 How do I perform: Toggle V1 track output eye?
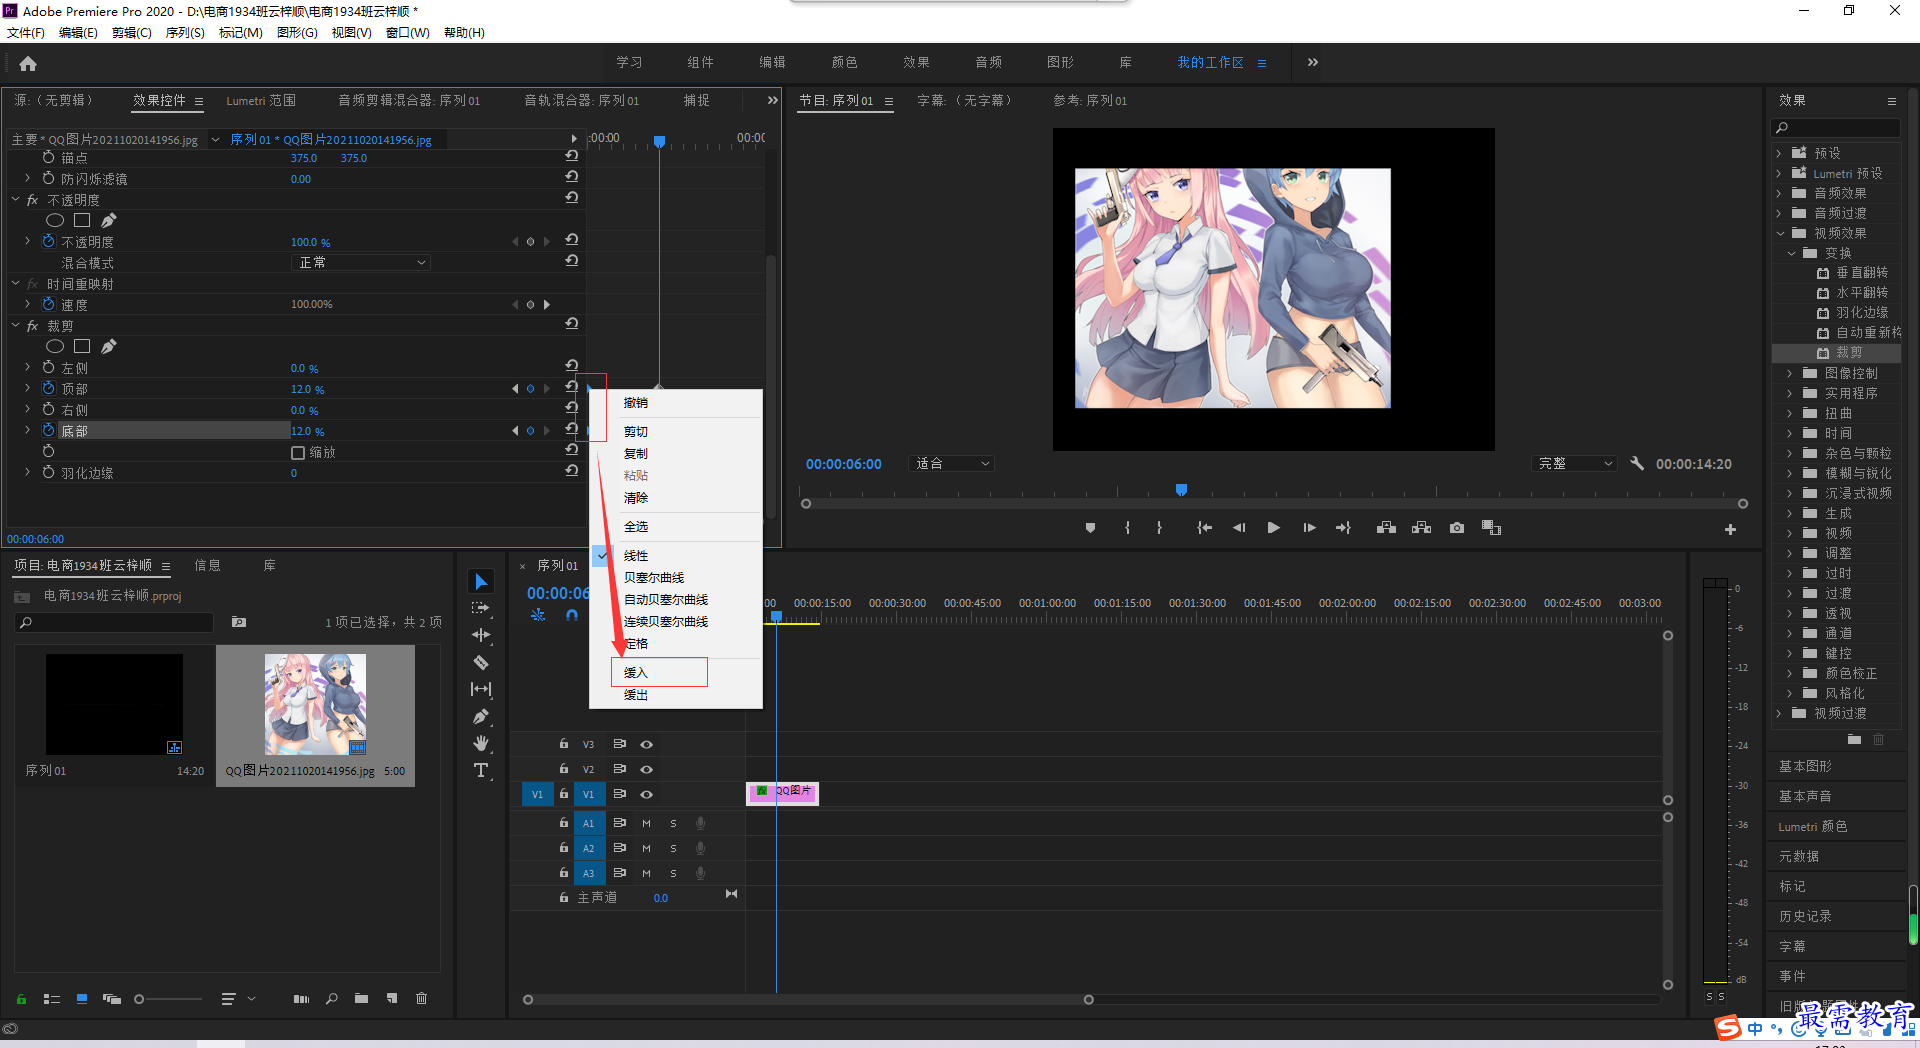(x=646, y=794)
